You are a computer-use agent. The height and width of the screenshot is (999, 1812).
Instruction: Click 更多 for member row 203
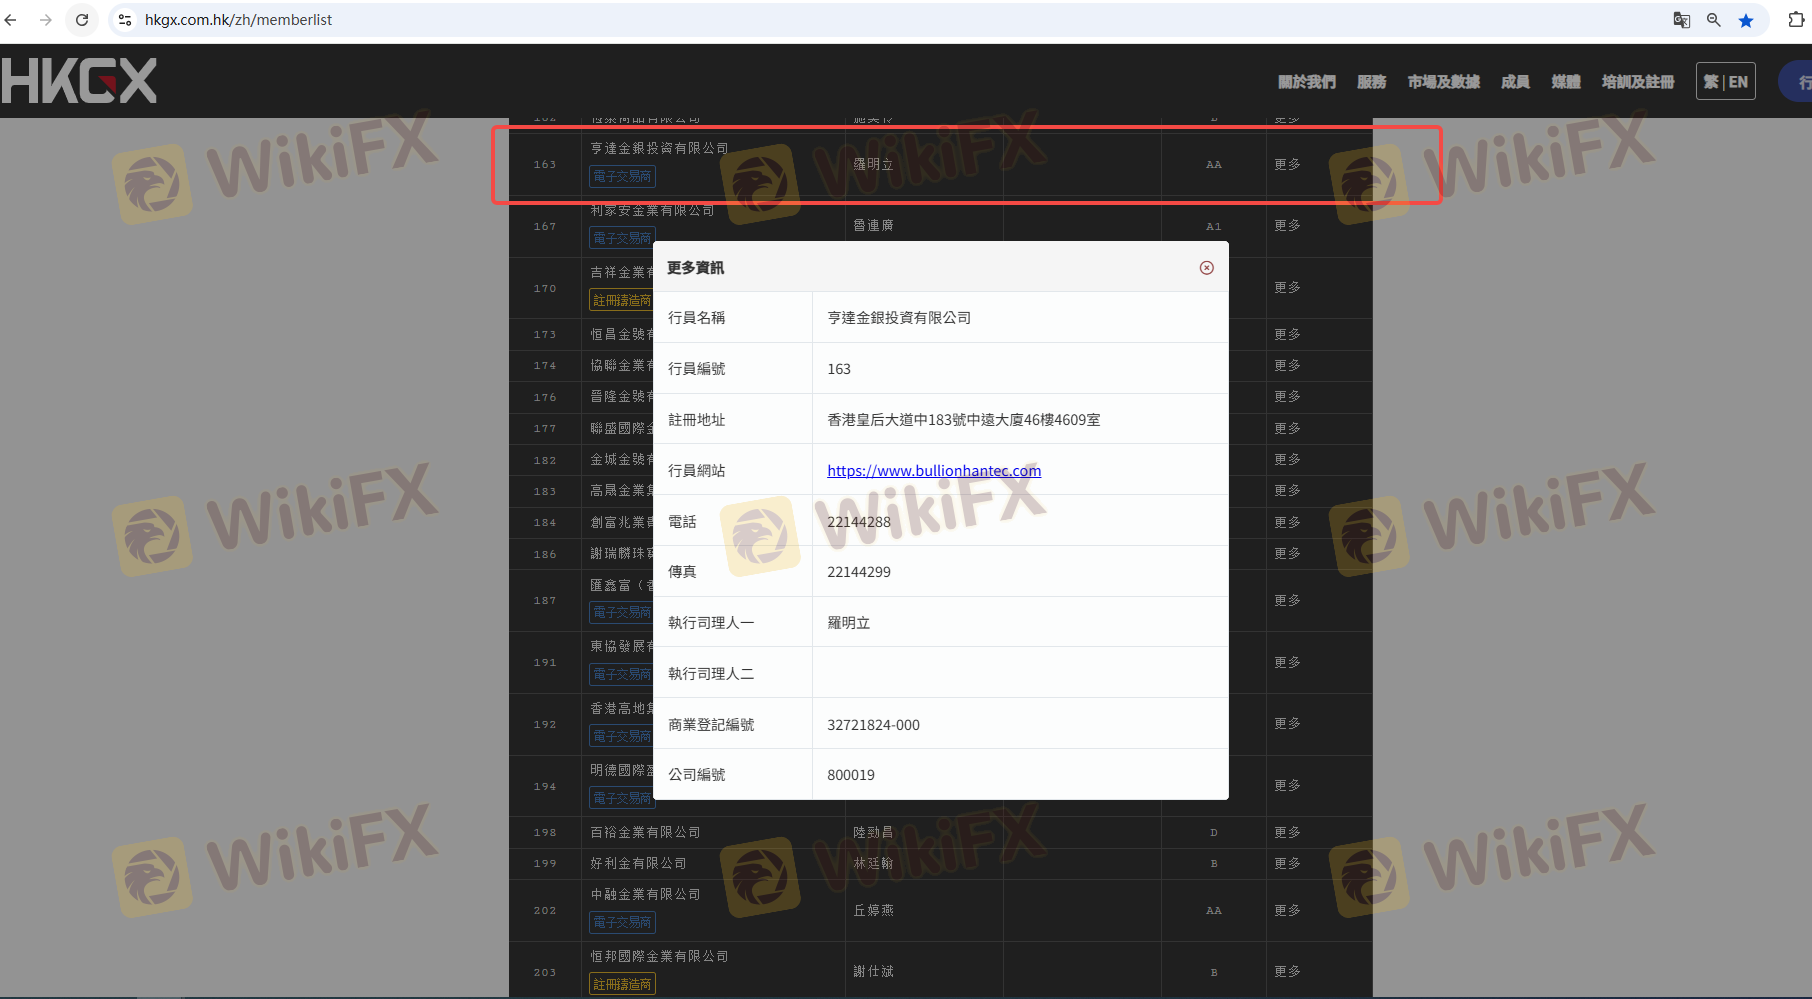pyautogui.click(x=1287, y=971)
